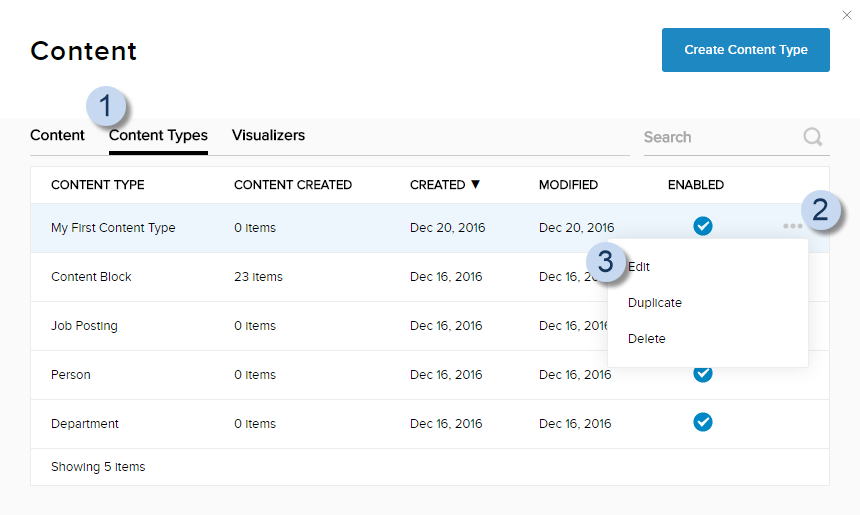
Task: Select Edit from the context menu
Action: pyautogui.click(x=640, y=267)
